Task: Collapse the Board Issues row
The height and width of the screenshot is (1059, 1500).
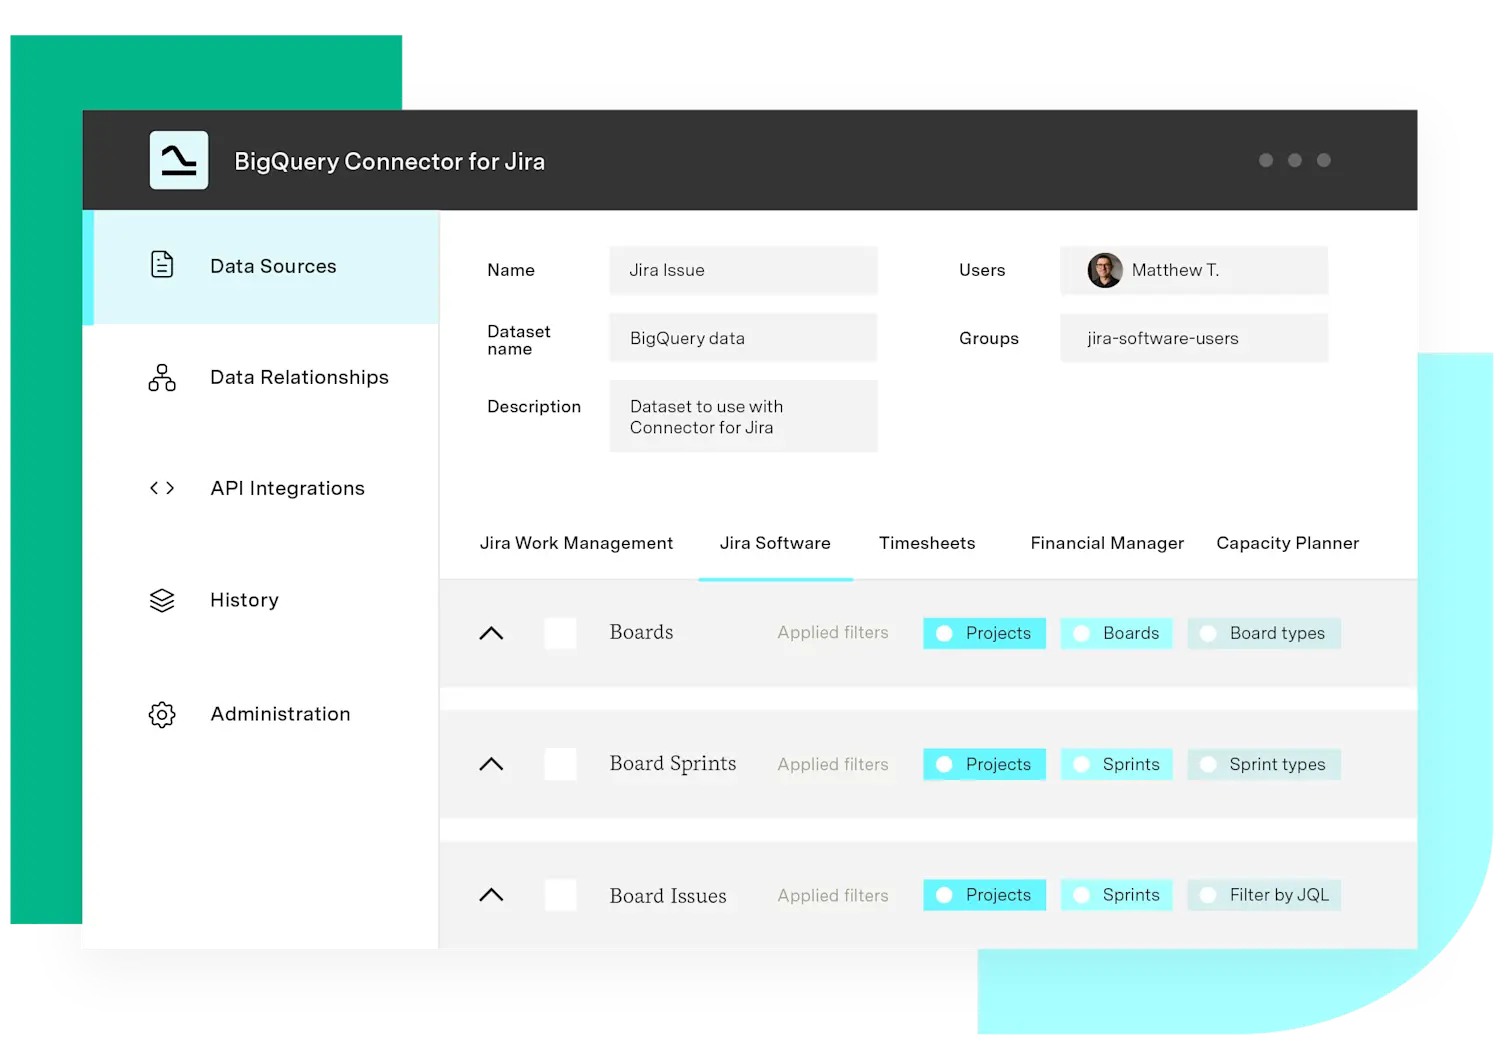Action: (x=491, y=895)
